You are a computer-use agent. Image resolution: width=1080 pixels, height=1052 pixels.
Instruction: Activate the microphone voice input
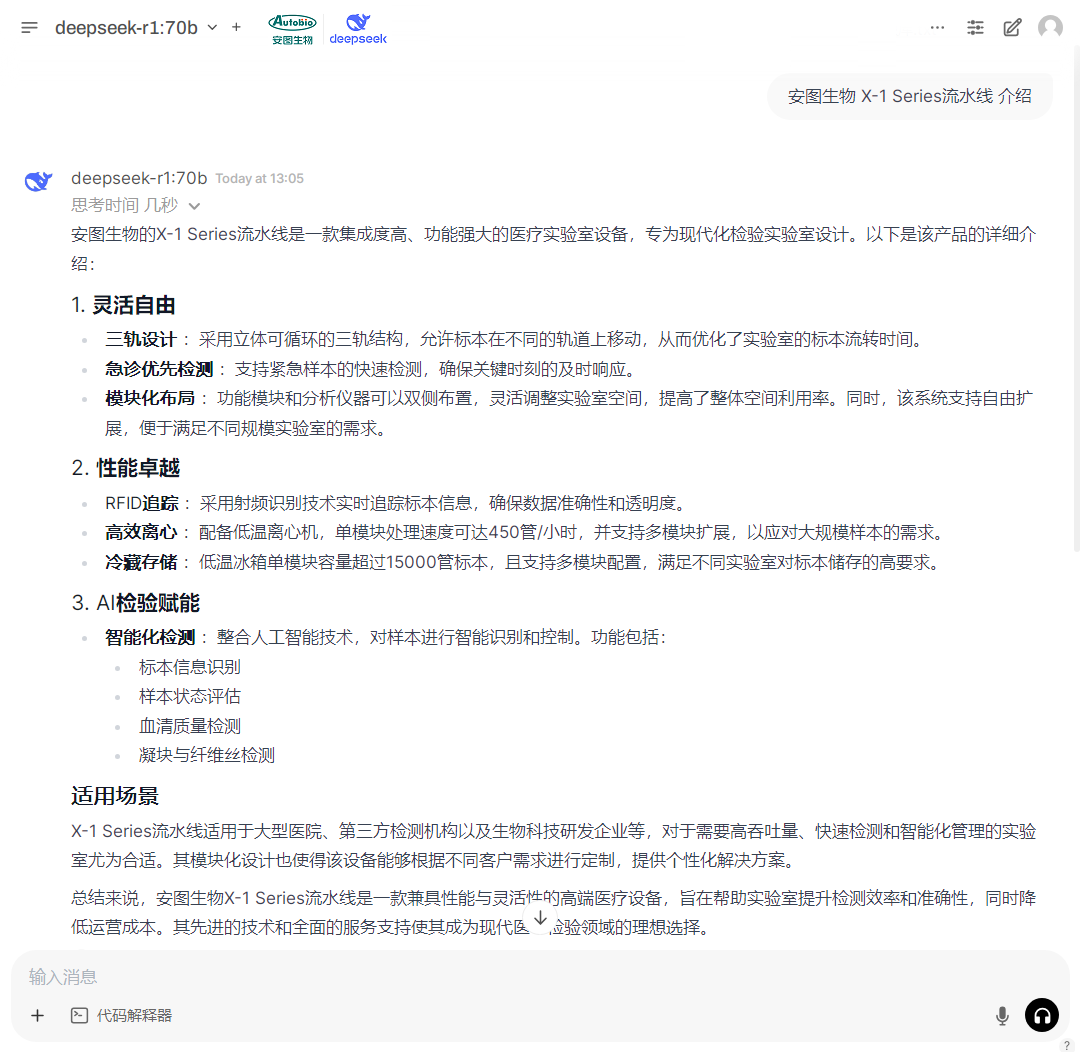coord(1003,1015)
